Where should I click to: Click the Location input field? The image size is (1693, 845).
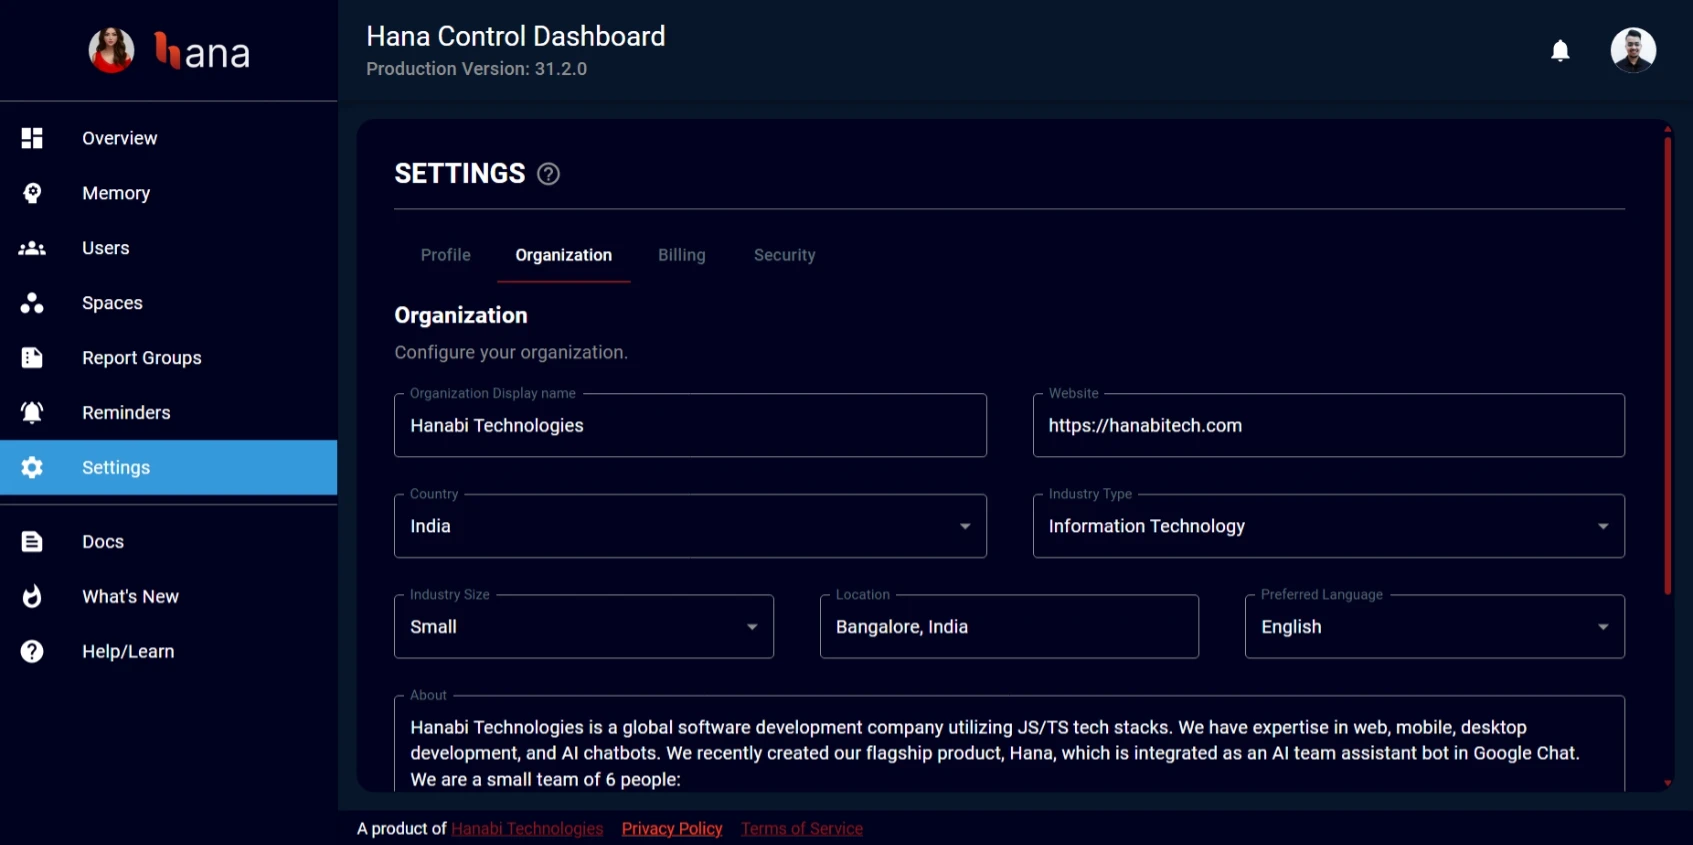tap(1009, 627)
